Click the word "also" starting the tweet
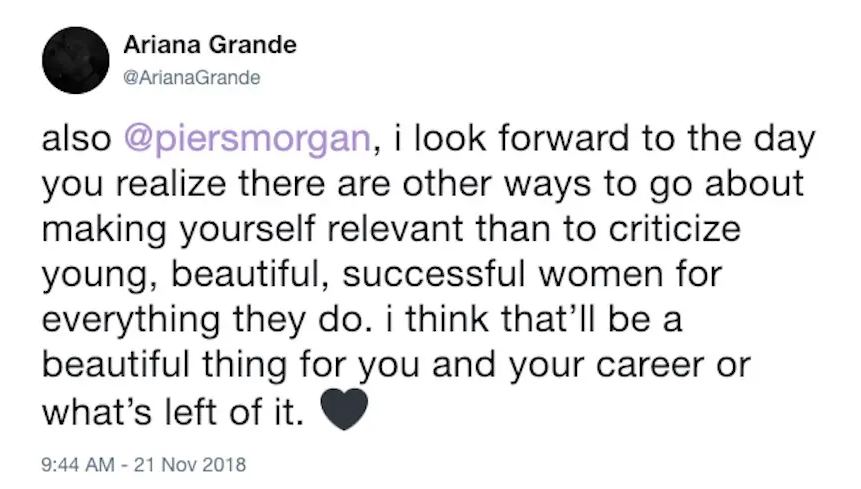The height and width of the screenshot is (489, 861). [76, 138]
